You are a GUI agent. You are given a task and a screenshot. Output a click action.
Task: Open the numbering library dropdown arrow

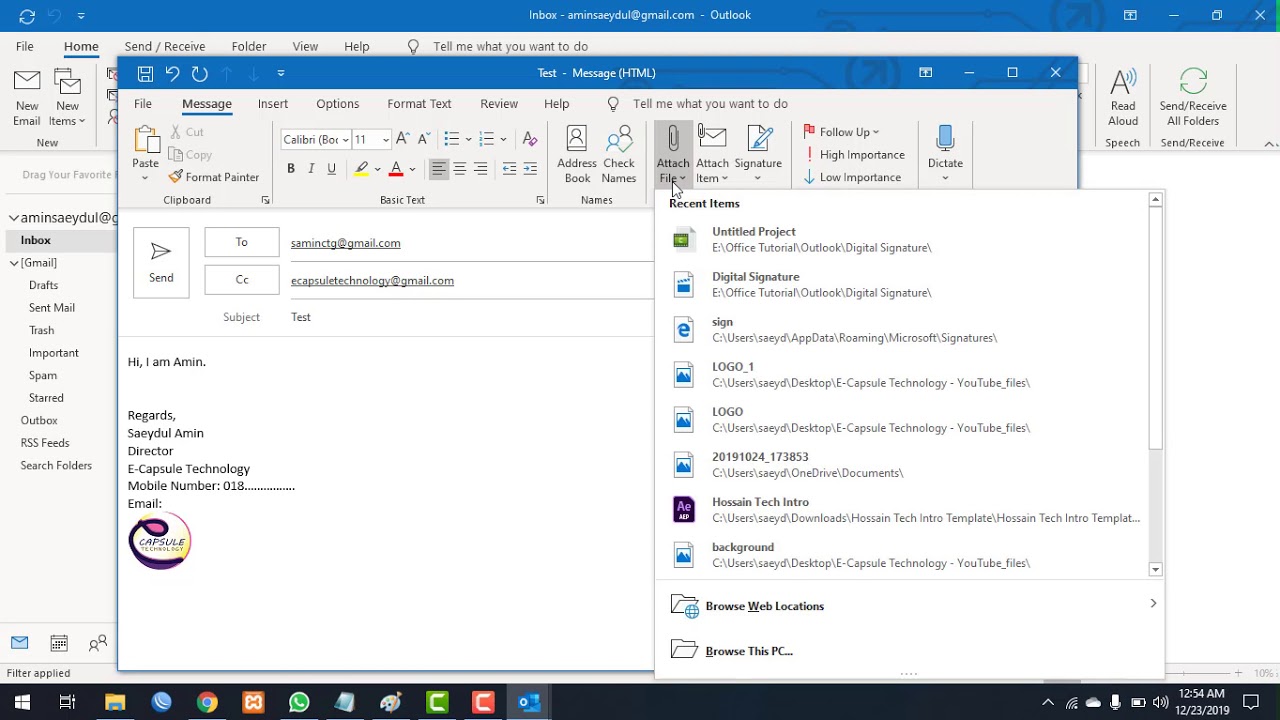[503, 139]
